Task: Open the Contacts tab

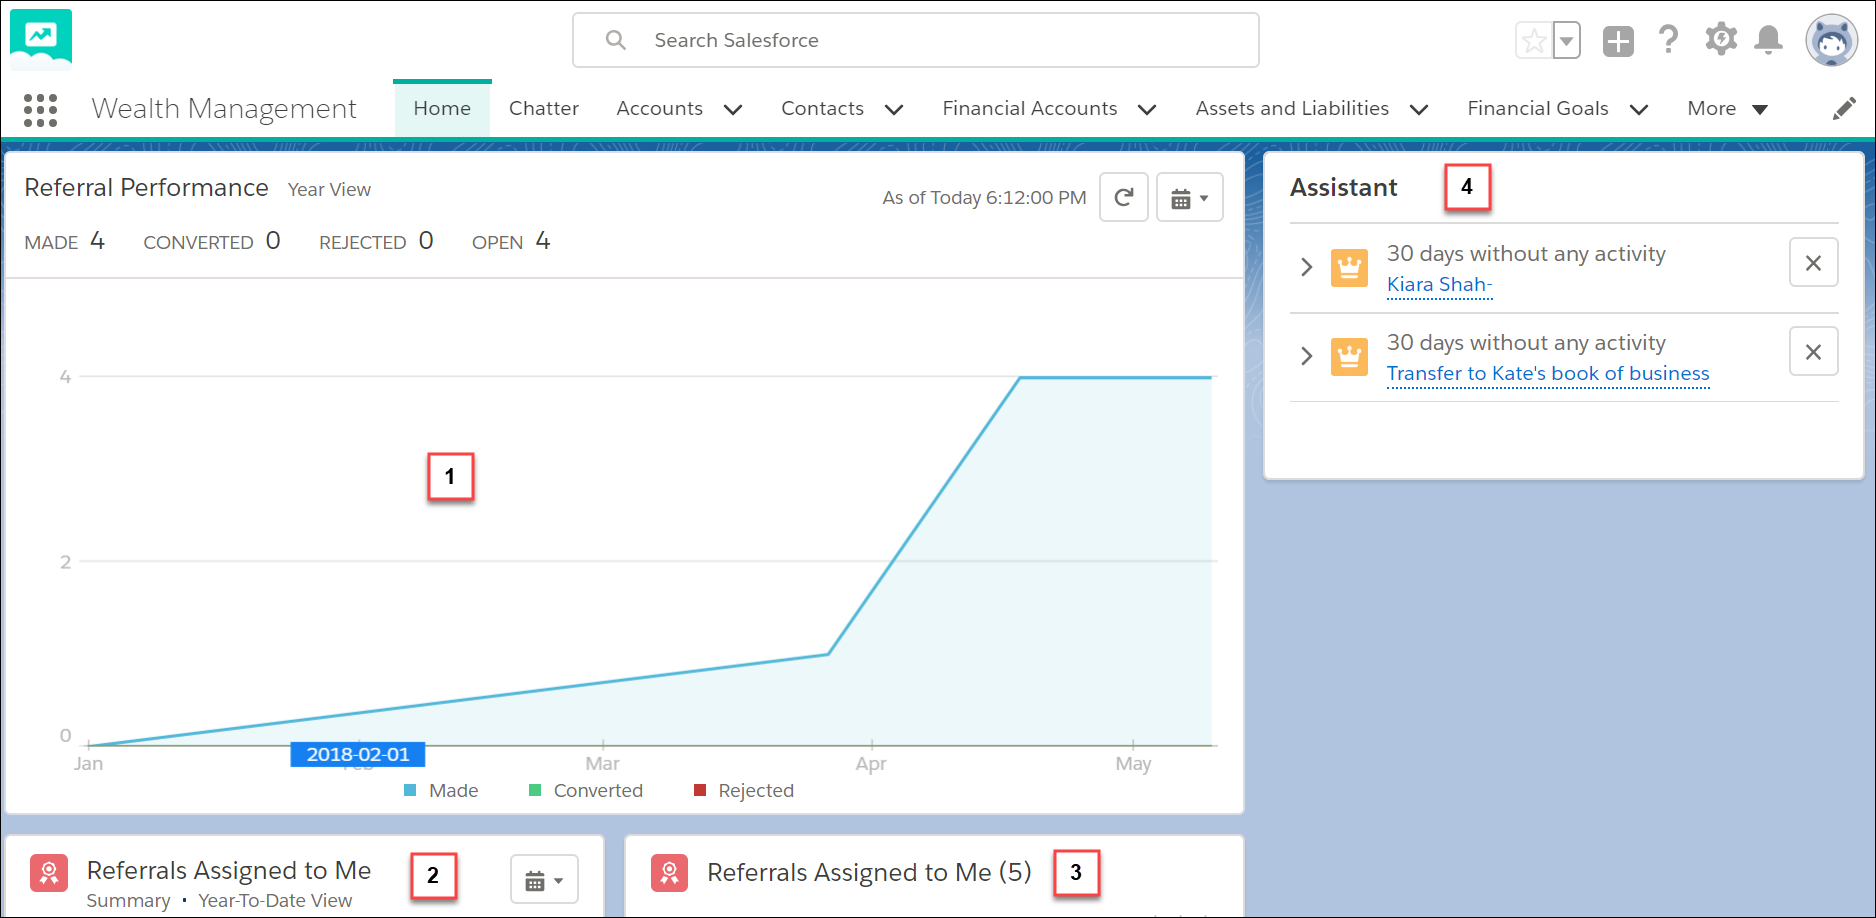Action: 822,108
